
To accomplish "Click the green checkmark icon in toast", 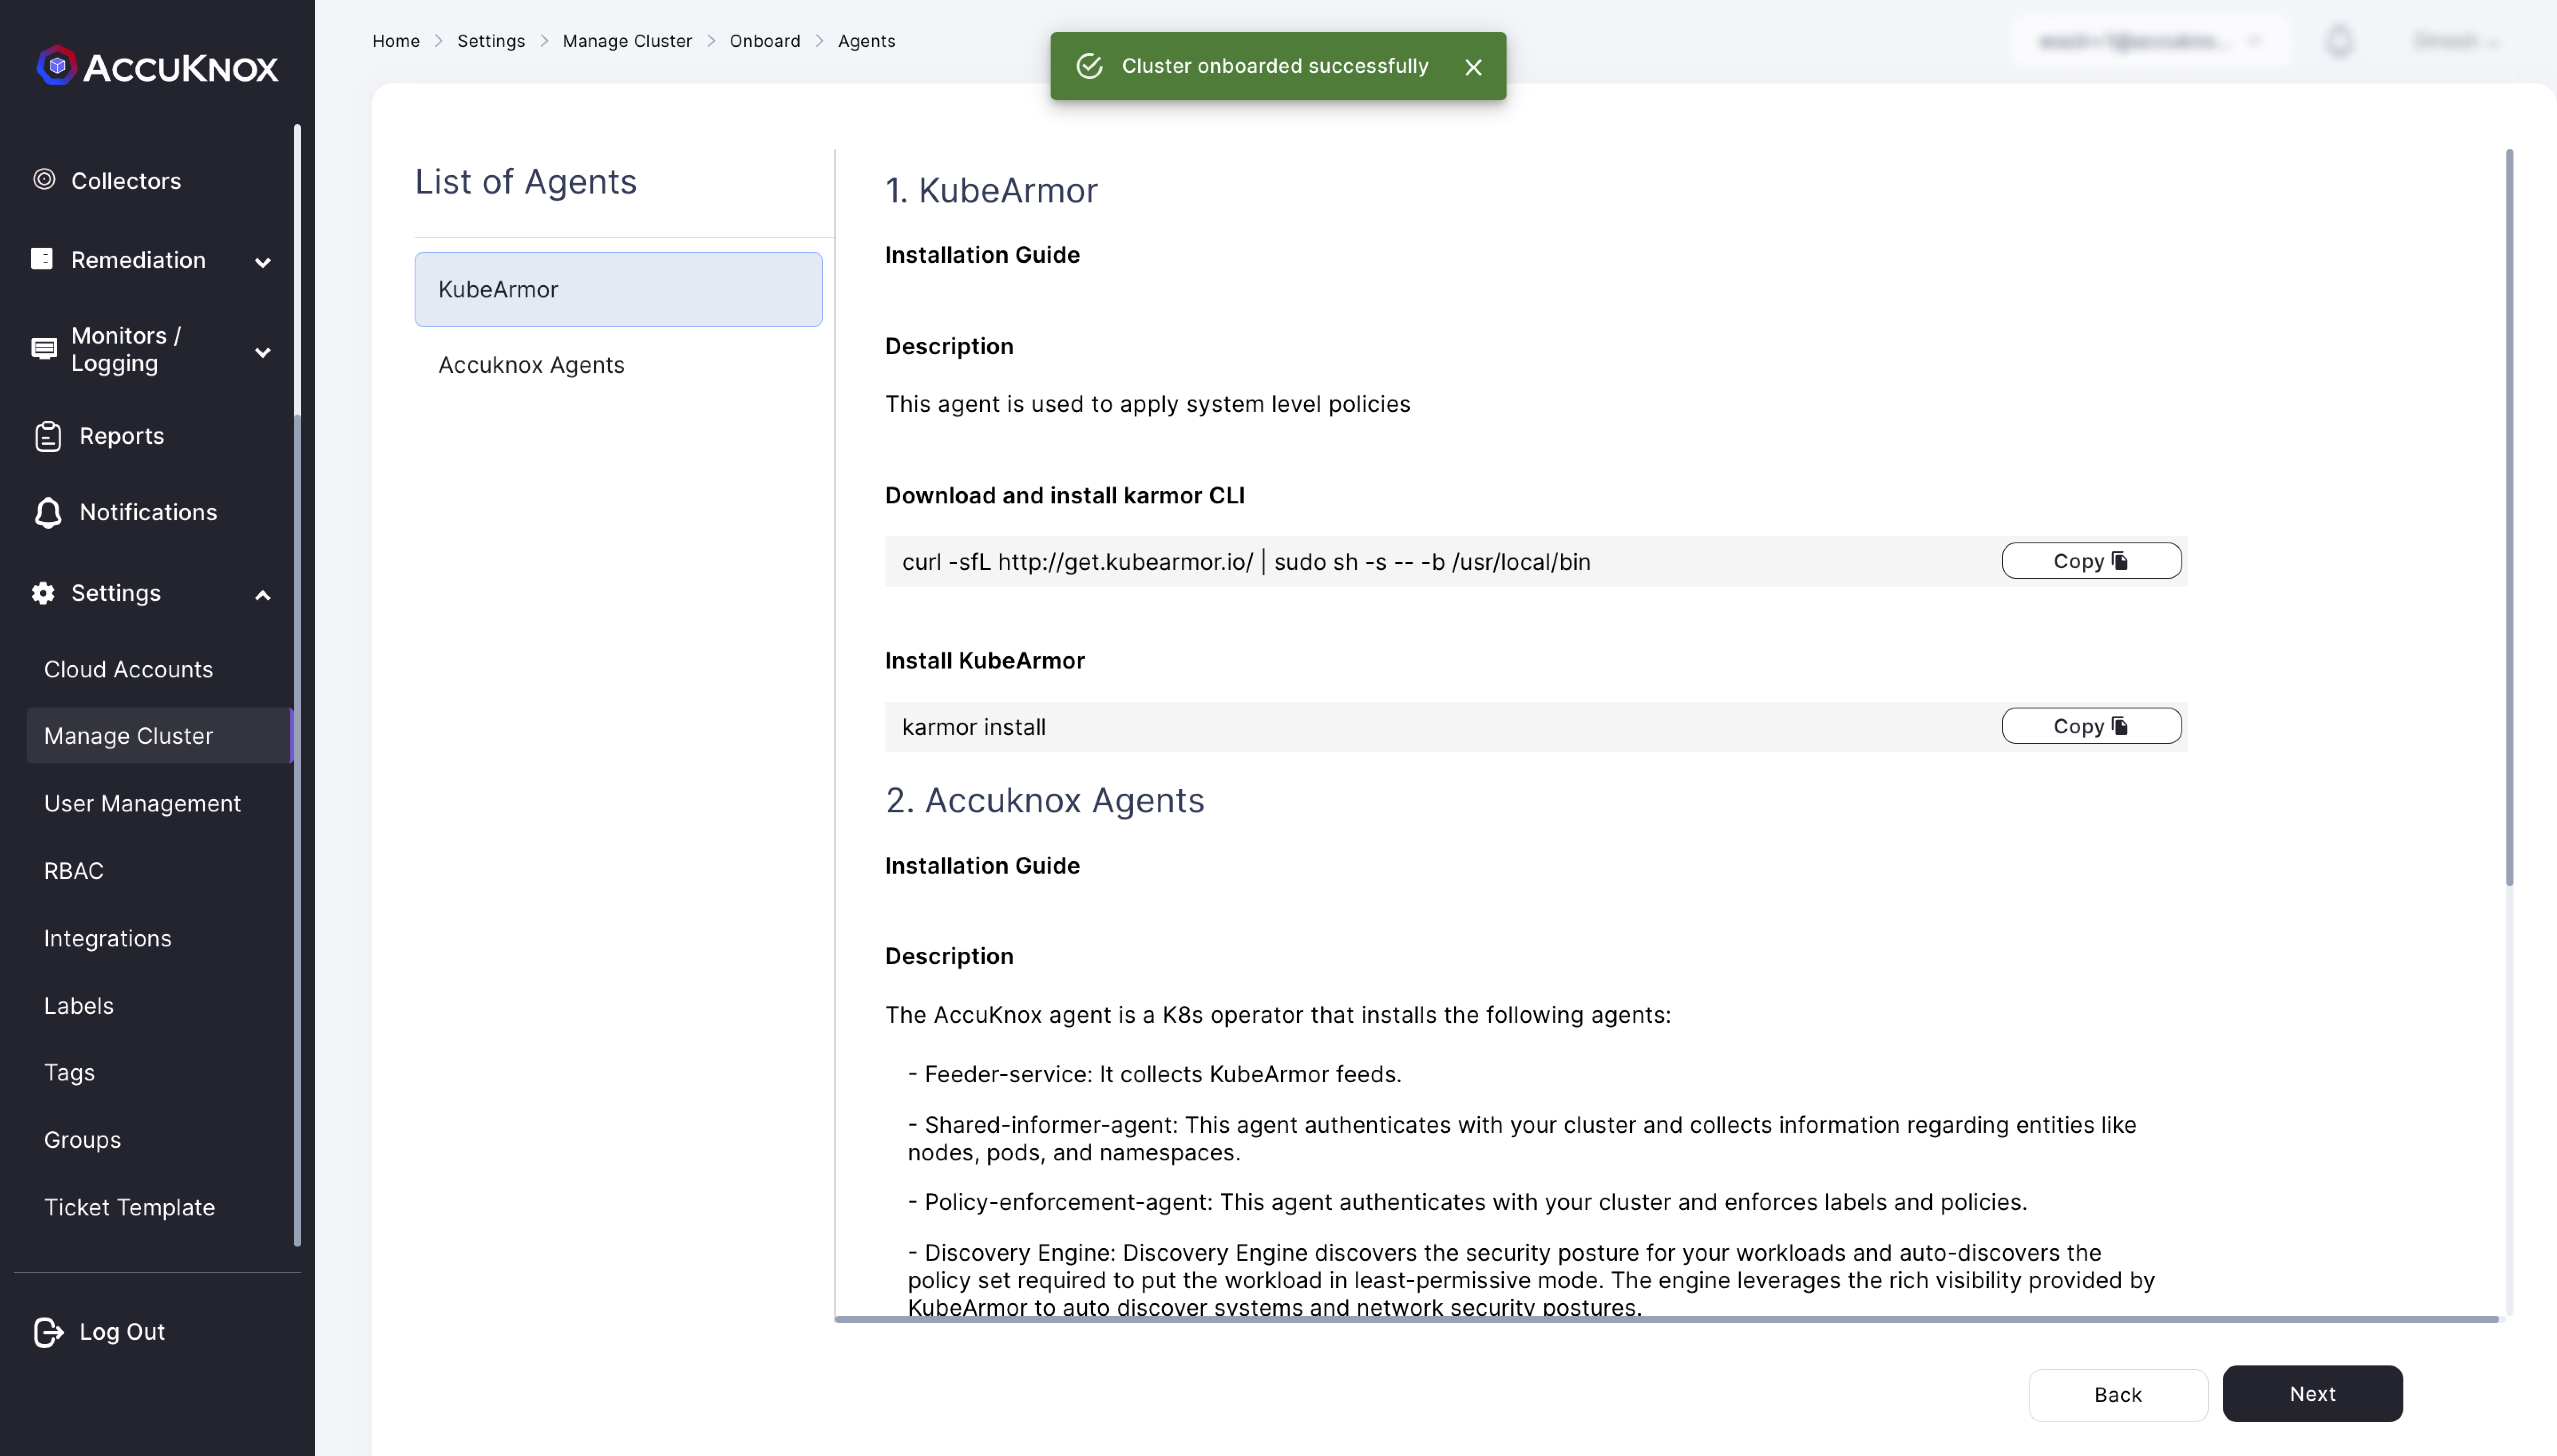I will (x=1089, y=66).
